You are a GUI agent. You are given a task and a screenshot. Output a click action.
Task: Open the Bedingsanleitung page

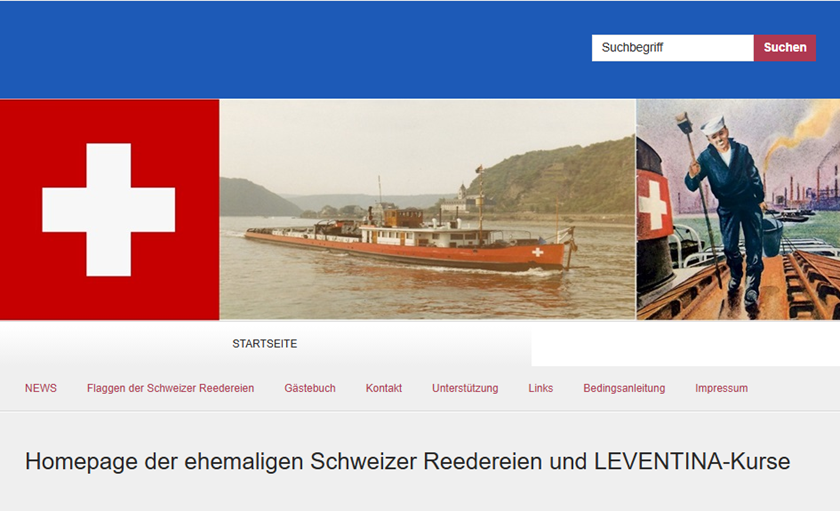coord(624,388)
